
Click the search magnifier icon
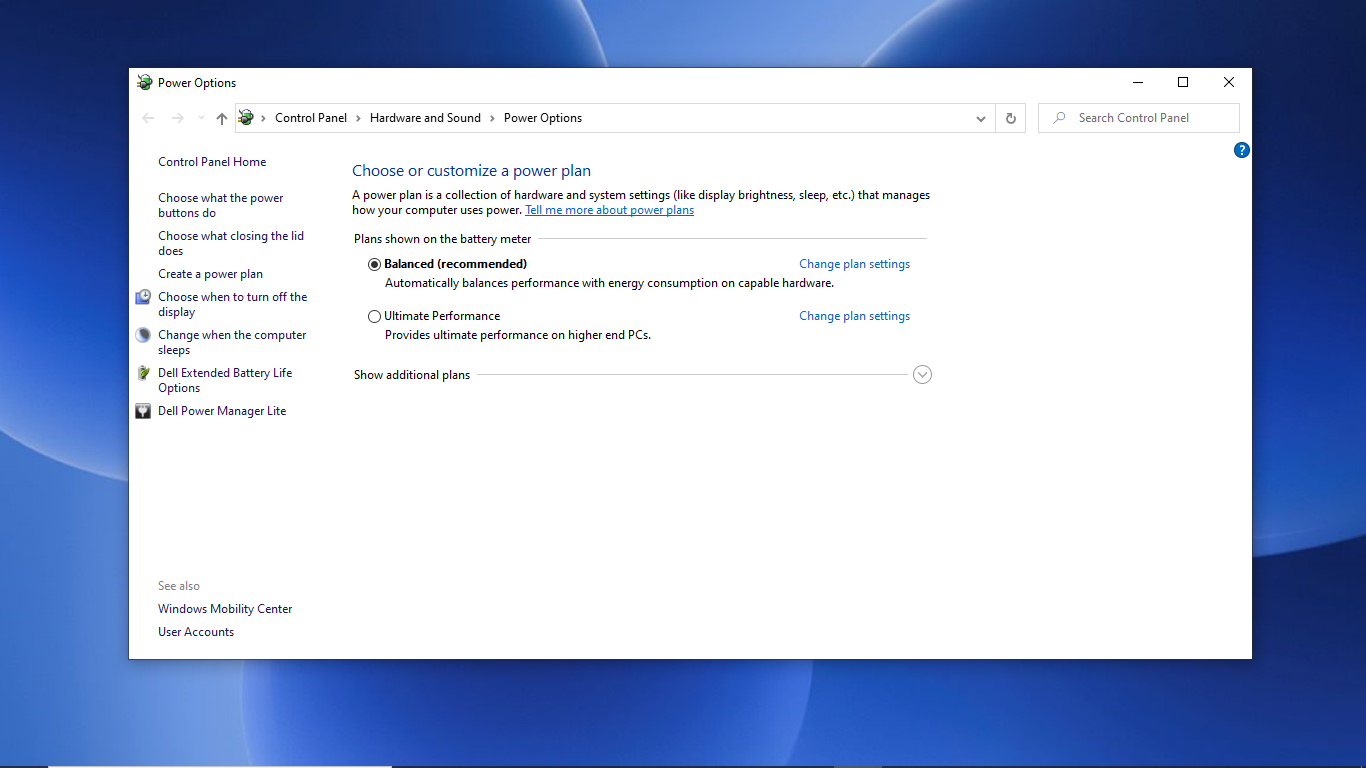coord(1059,118)
